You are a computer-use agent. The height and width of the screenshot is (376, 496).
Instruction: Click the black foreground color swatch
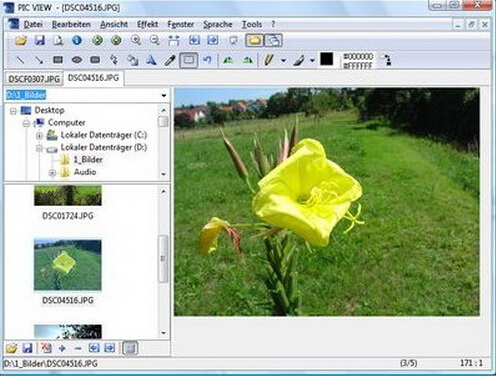pyautogui.click(x=327, y=59)
